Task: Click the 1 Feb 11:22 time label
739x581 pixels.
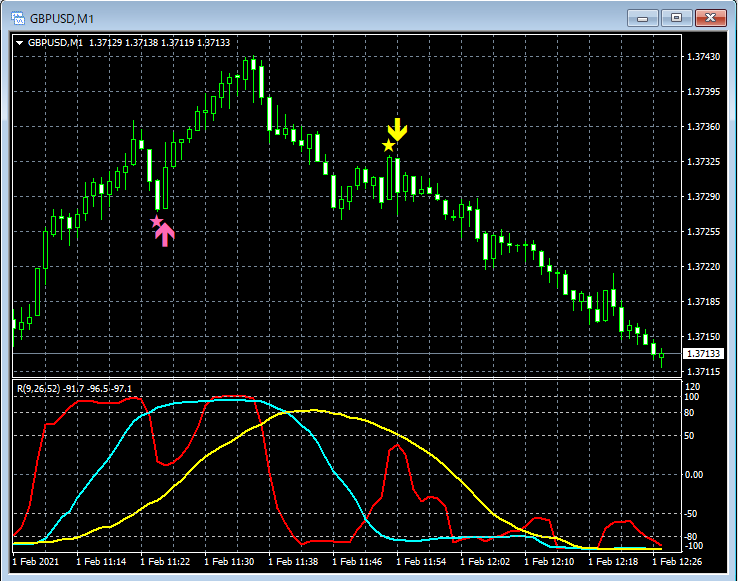Action: point(165,562)
